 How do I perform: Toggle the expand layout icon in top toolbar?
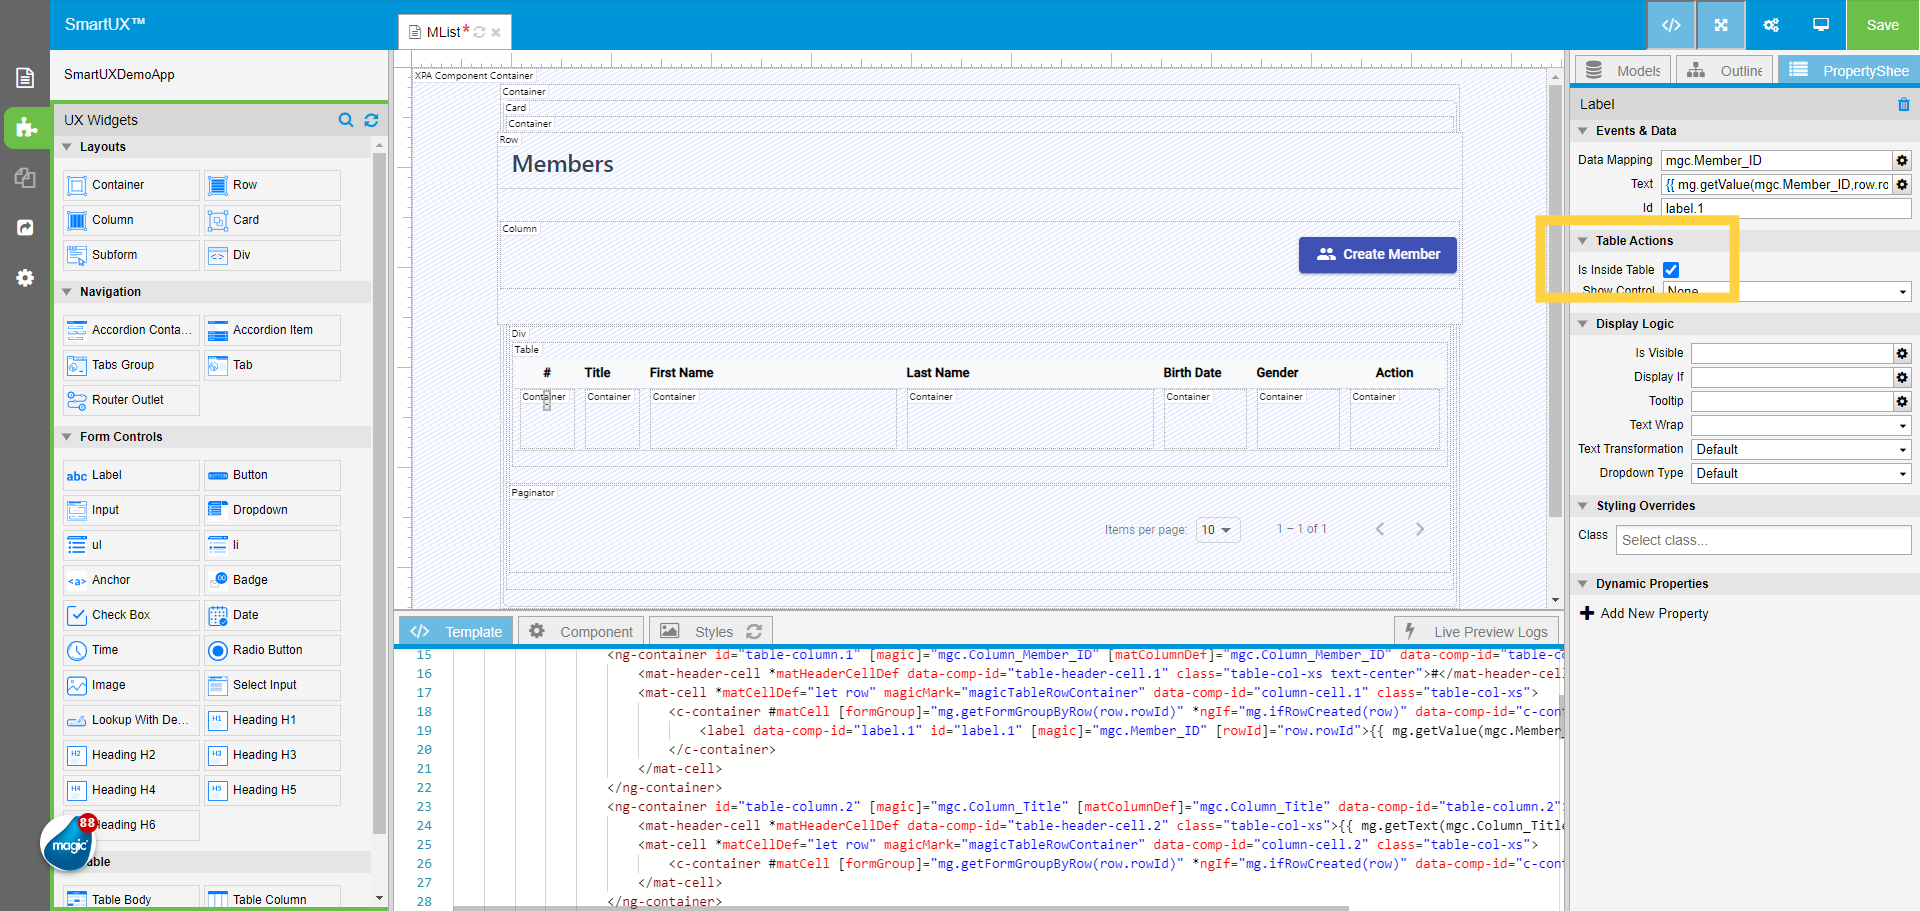(1721, 25)
